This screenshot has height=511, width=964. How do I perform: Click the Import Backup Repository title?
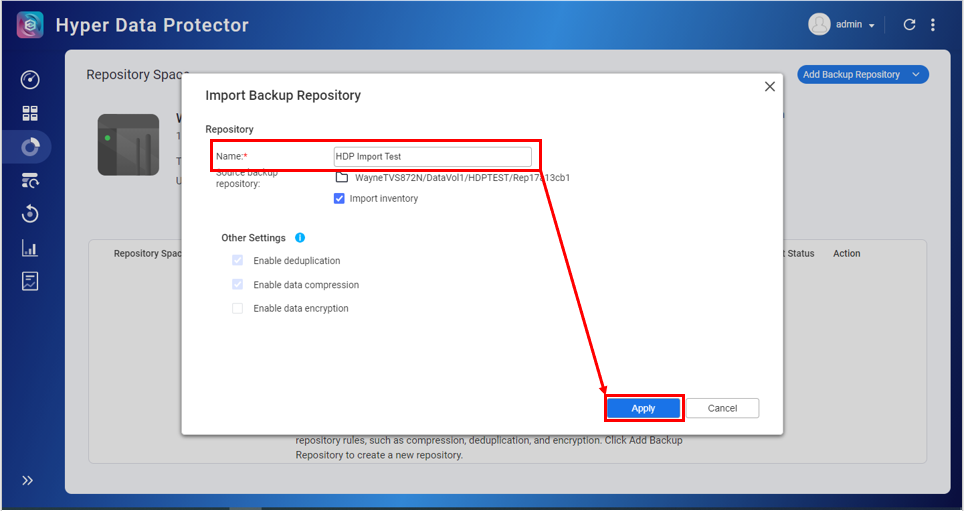[283, 95]
